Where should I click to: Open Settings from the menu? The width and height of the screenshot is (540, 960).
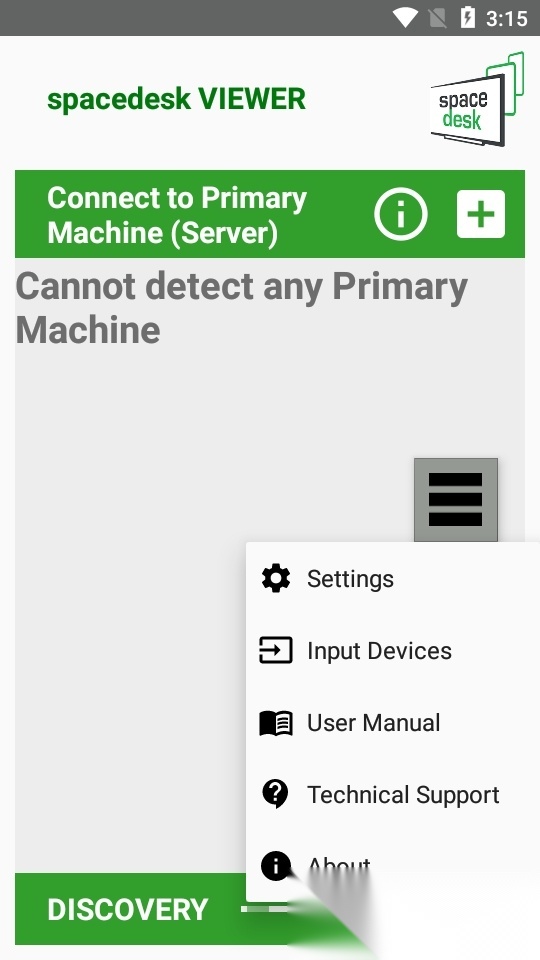pyautogui.click(x=392, y=579)
